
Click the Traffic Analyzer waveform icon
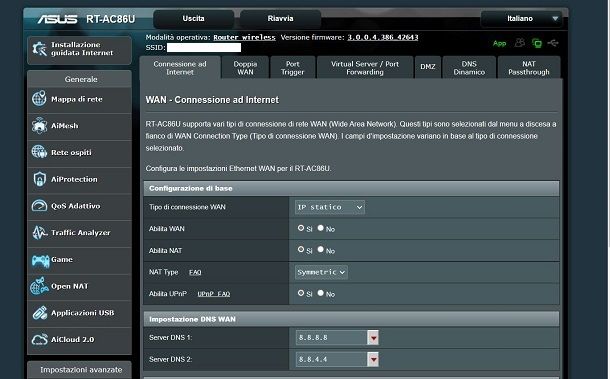pyautogui.click(x=40, y=232)
